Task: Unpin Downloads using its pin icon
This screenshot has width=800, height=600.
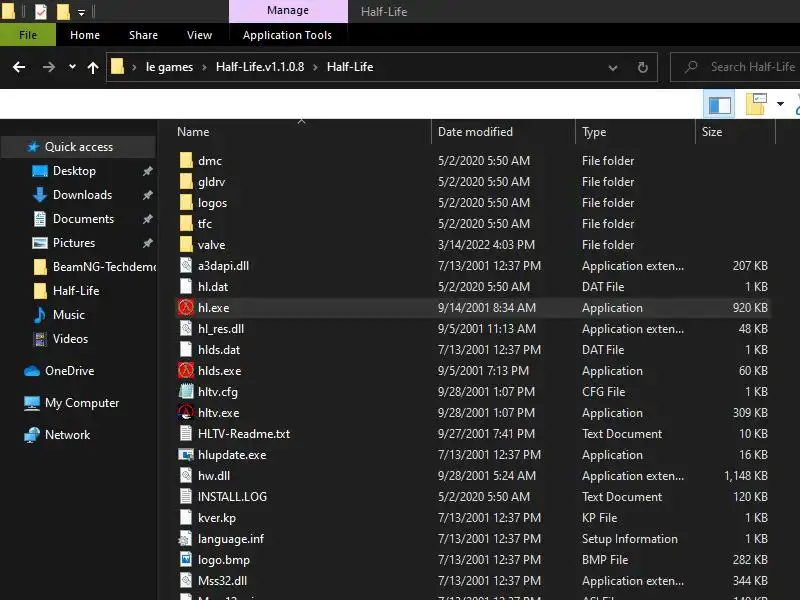Action: (x=147, y=195)
